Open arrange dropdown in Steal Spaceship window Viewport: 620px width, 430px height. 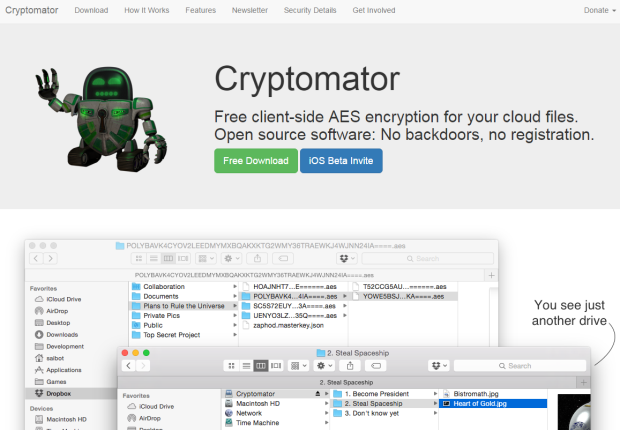point(299,366)
